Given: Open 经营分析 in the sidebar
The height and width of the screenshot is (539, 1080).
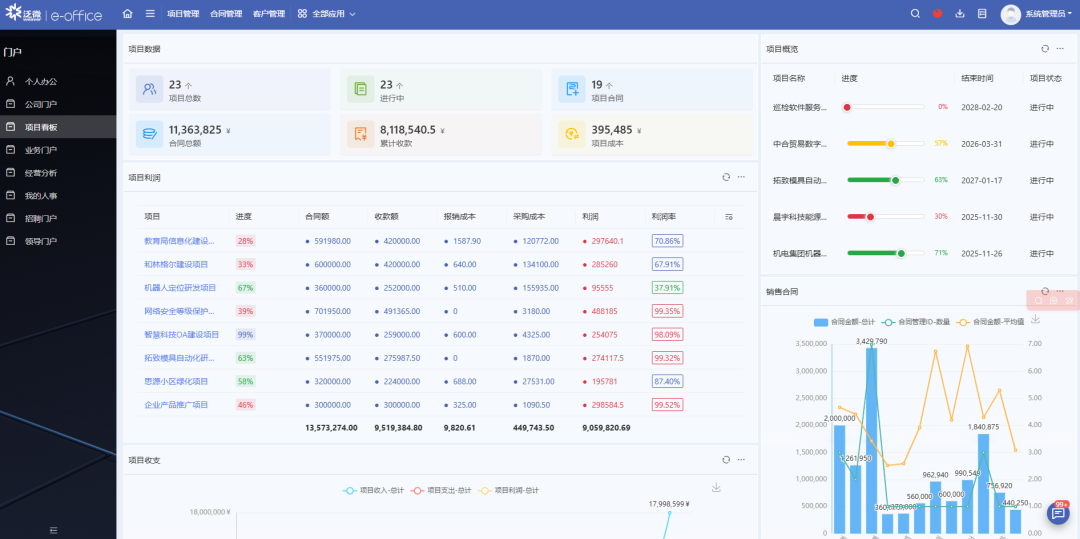Looking at the screenshot, I should tap(41, 173).
